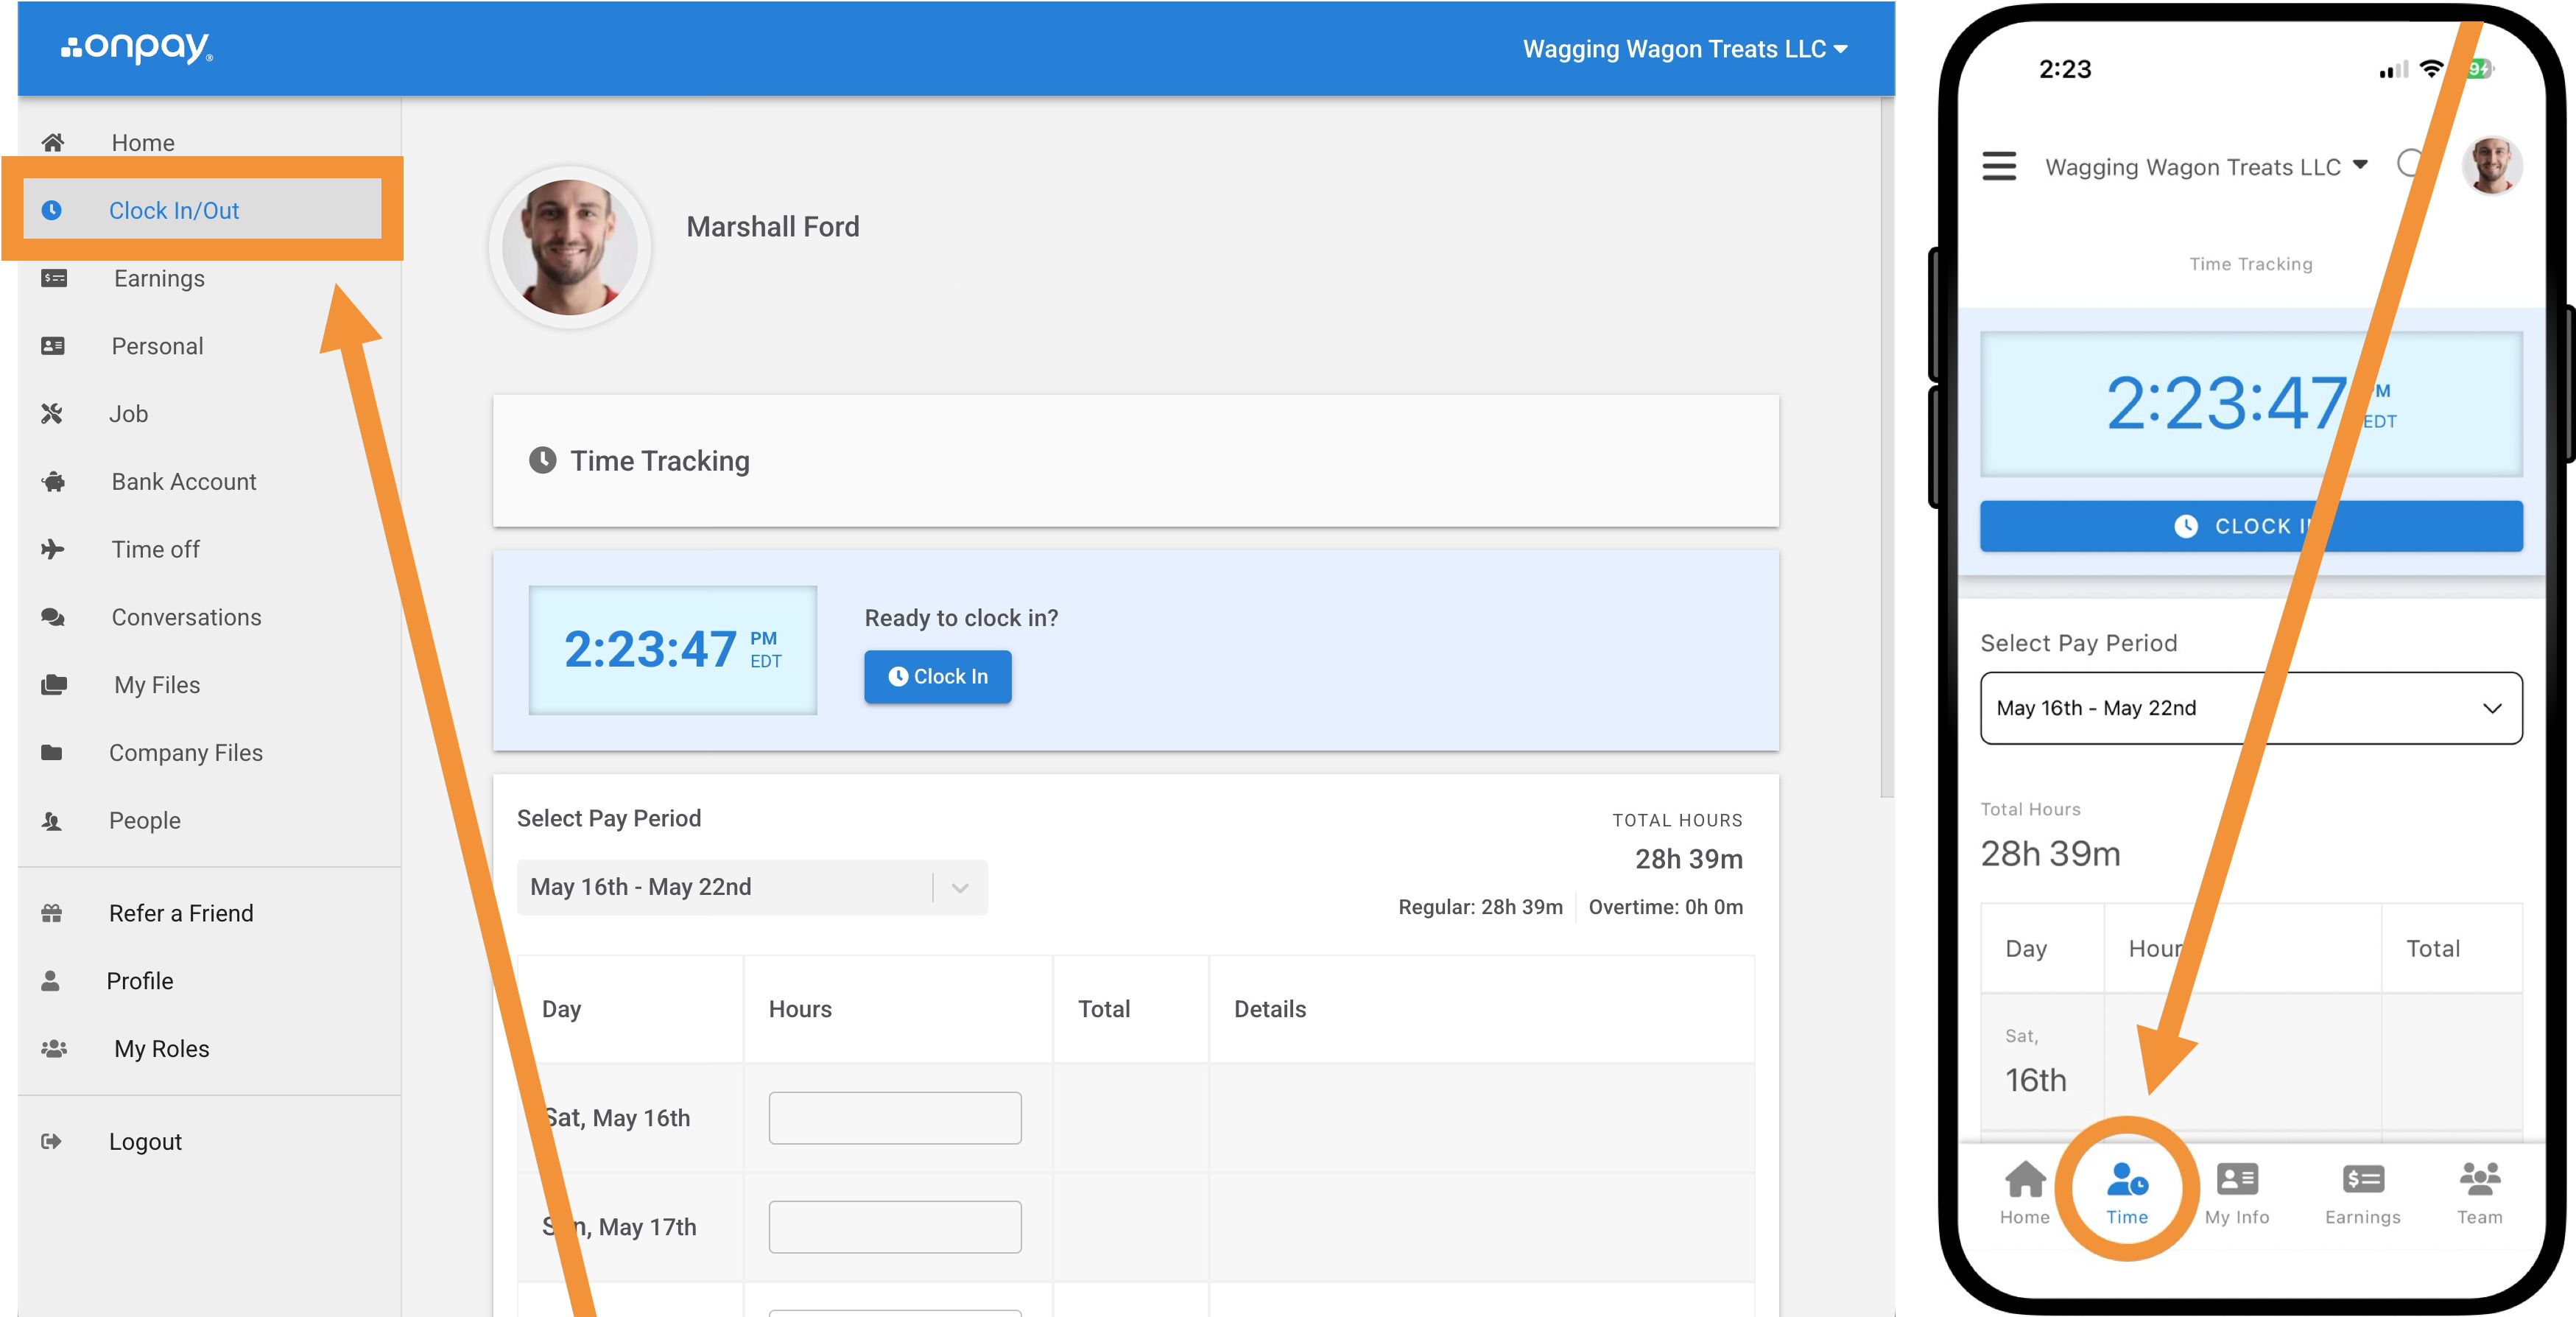The height and width of the screenshot is (1317, 2576).
Task: Click the Clock In/Out sidebar label
Action: click(x=174, y=210)
